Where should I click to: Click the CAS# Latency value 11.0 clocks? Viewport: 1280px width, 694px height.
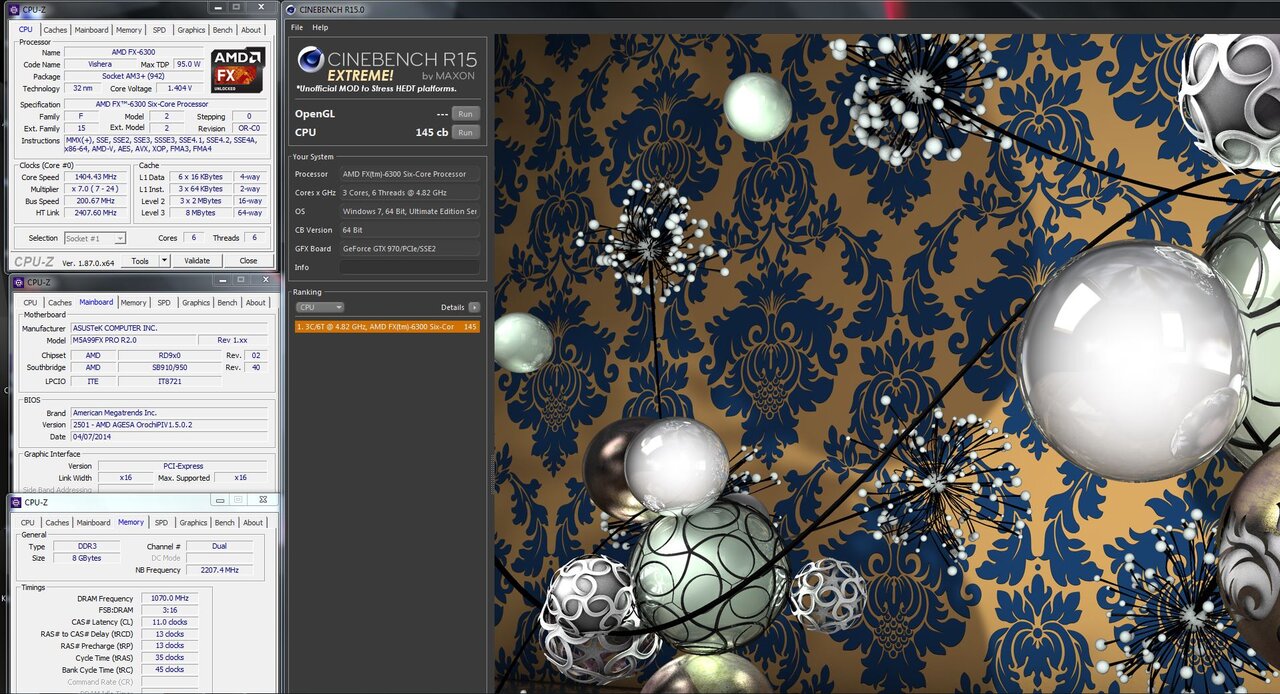(x=169, y=622)
